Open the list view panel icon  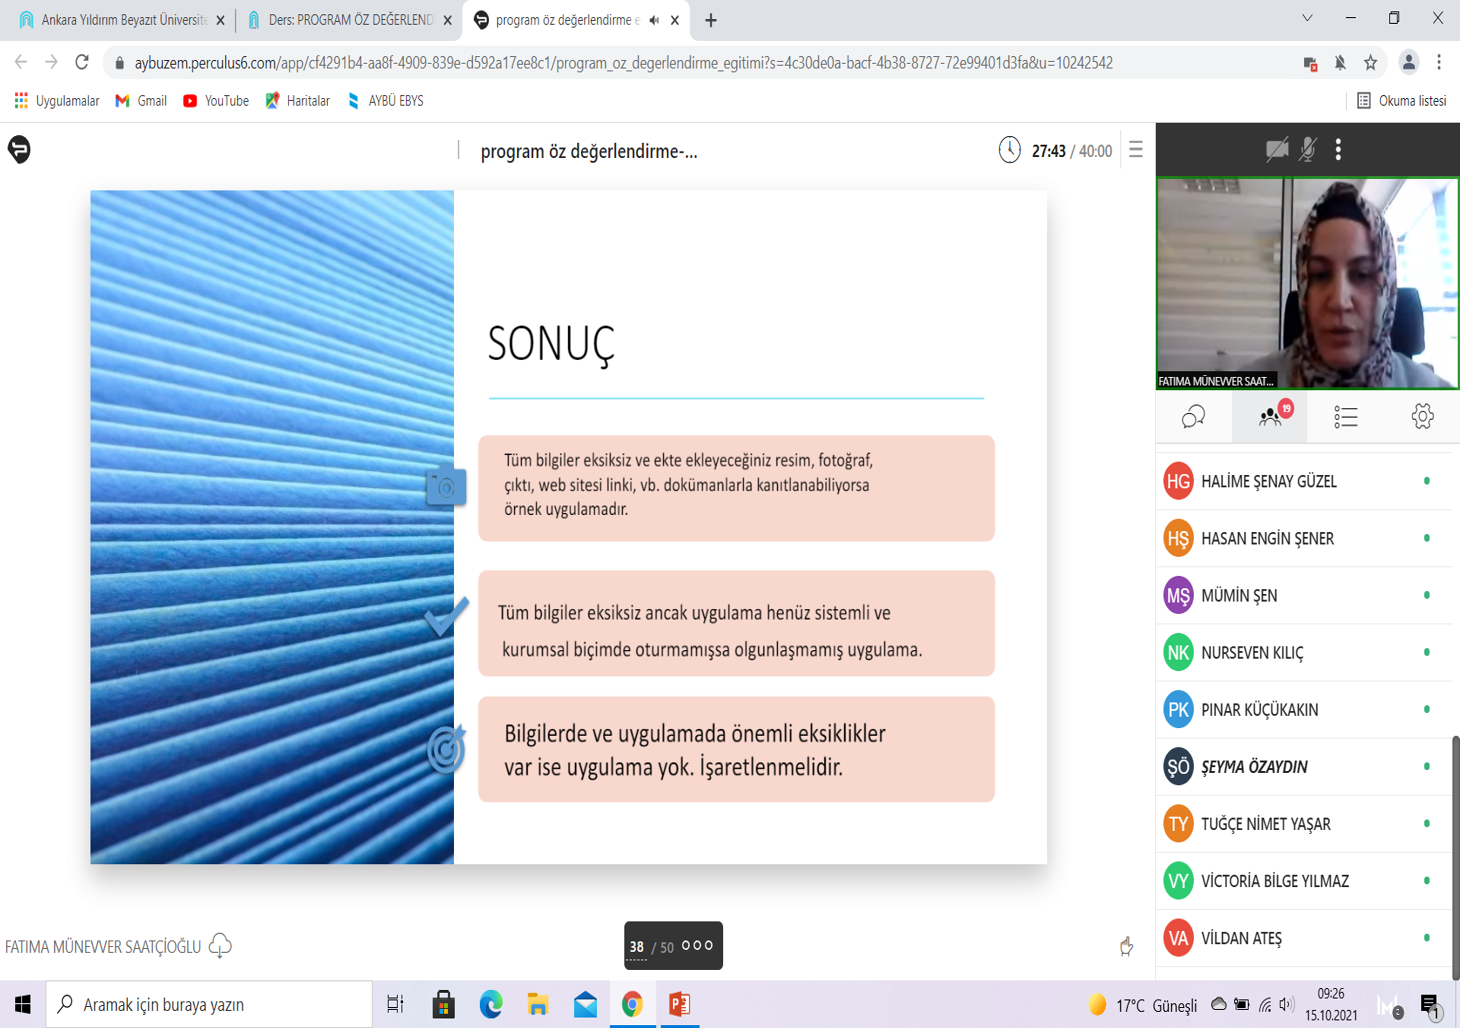tap(1346, 417)
